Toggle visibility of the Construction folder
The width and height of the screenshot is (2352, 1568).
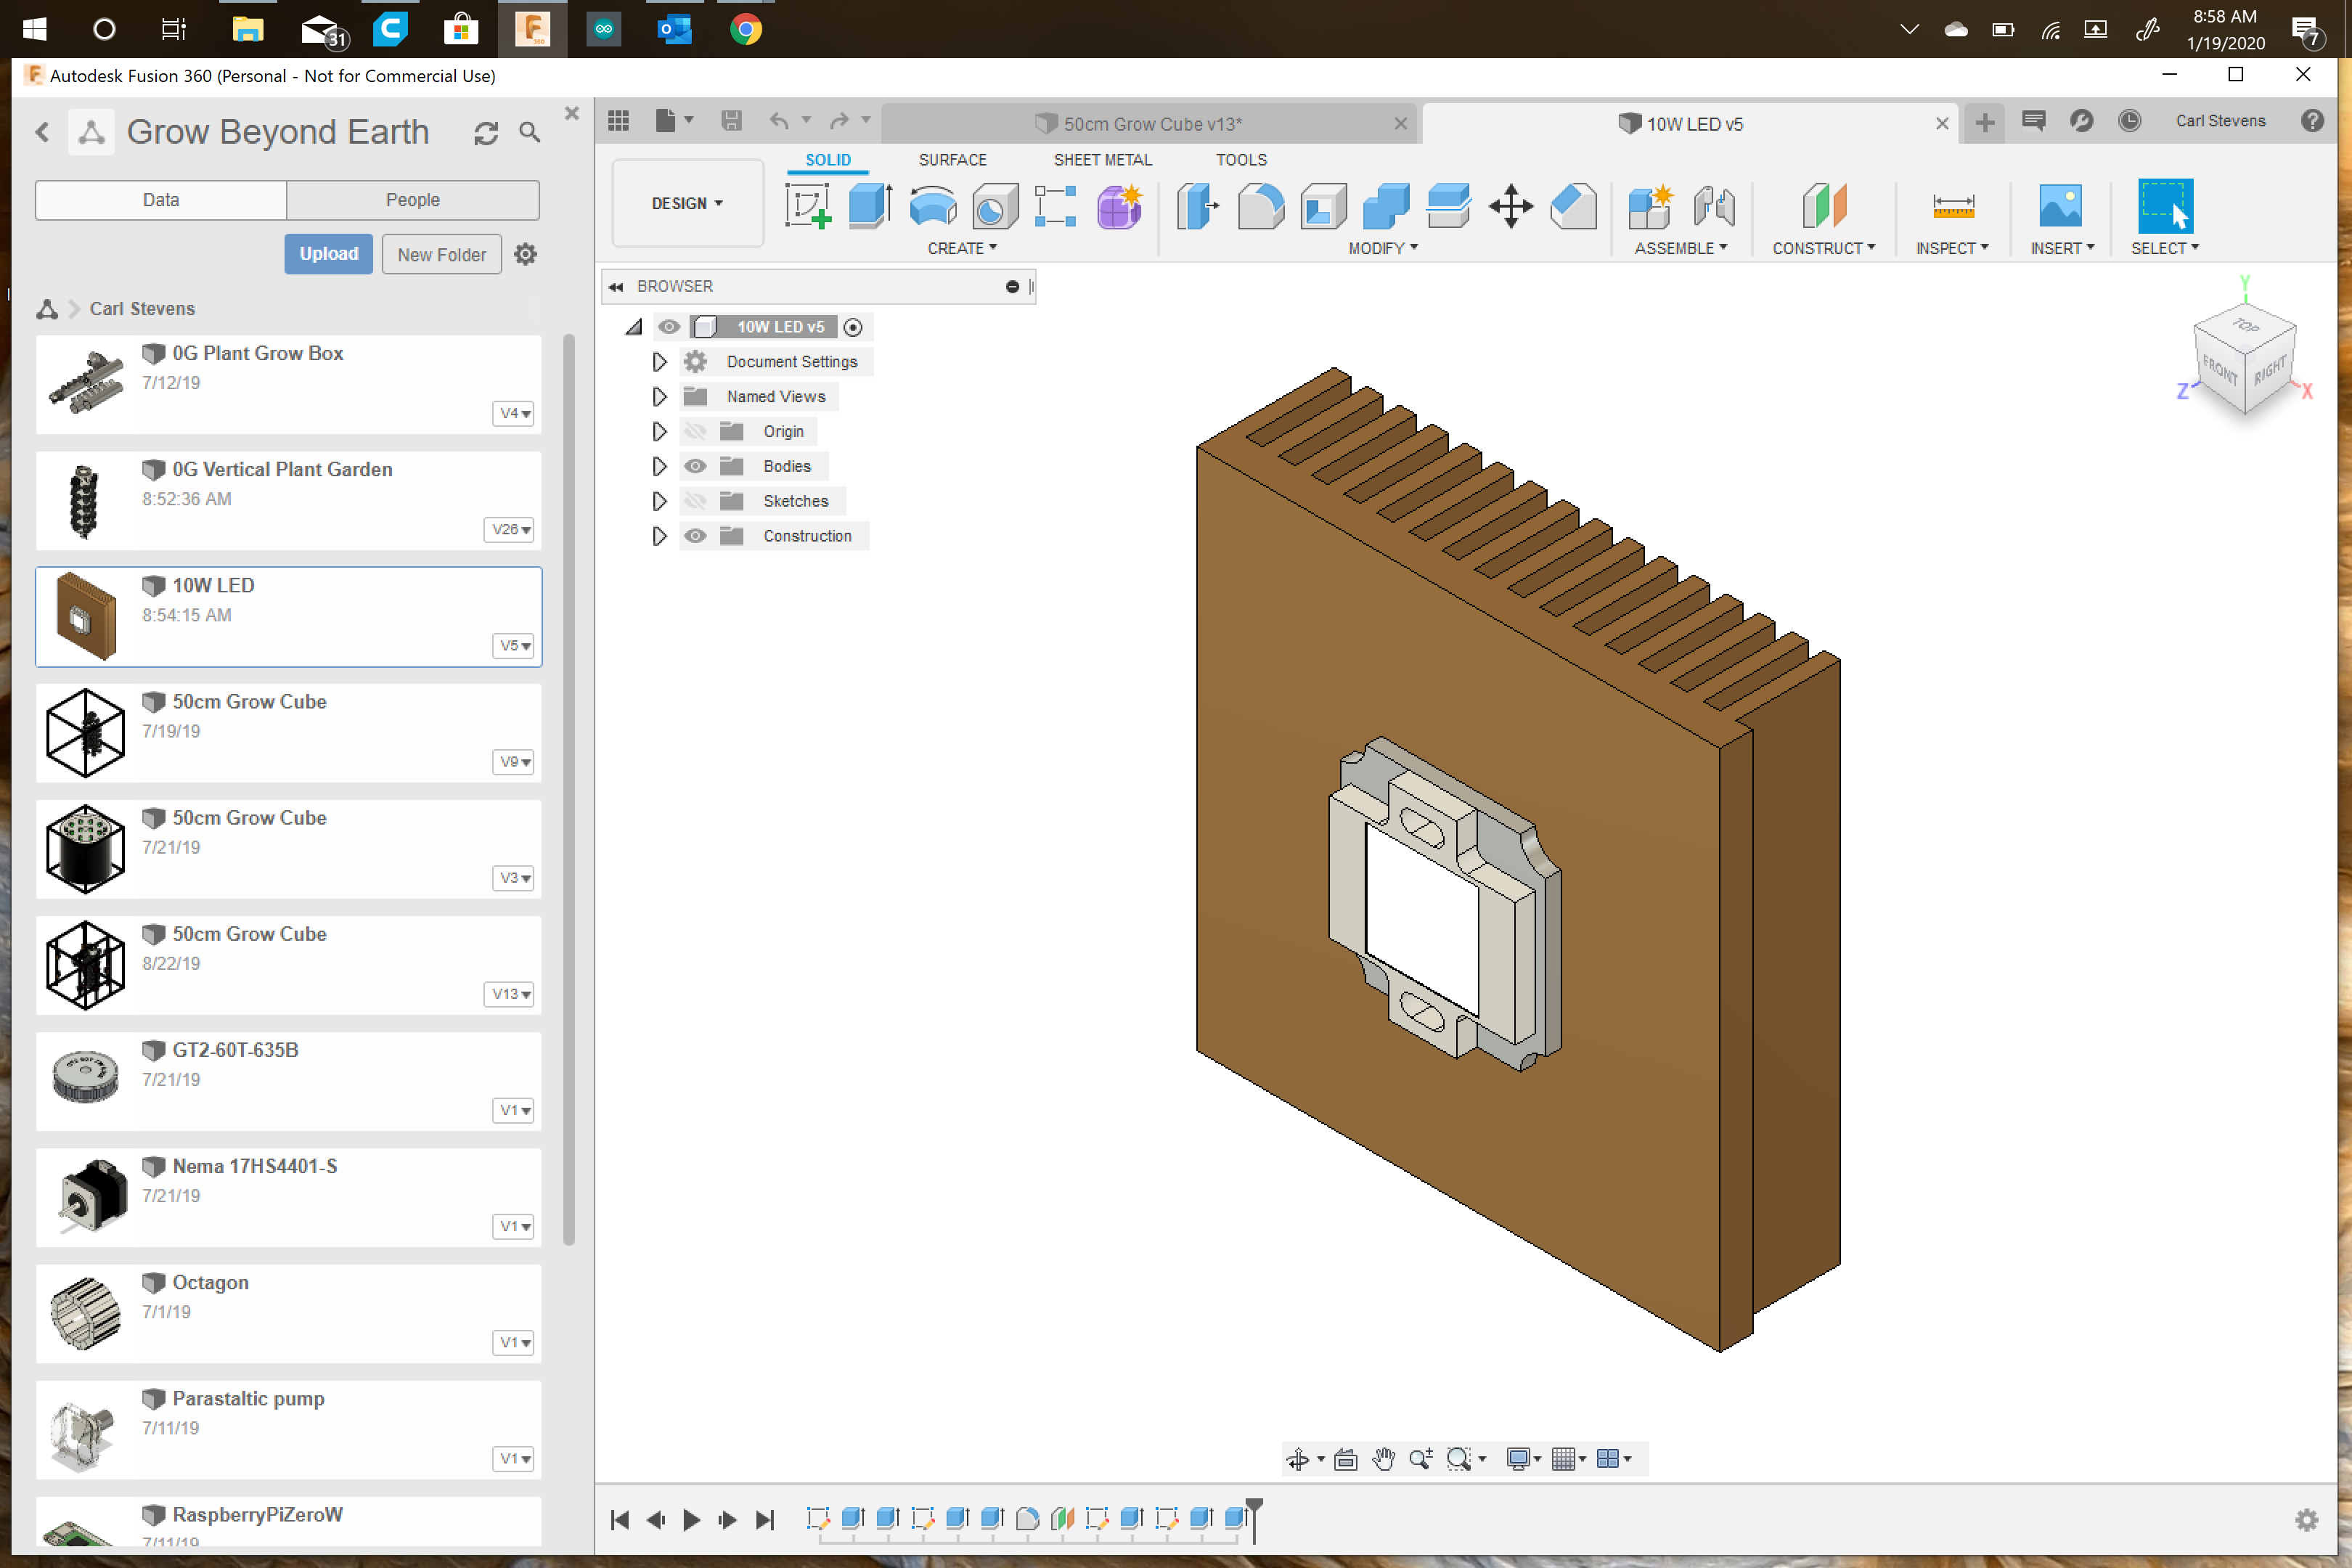695,536
